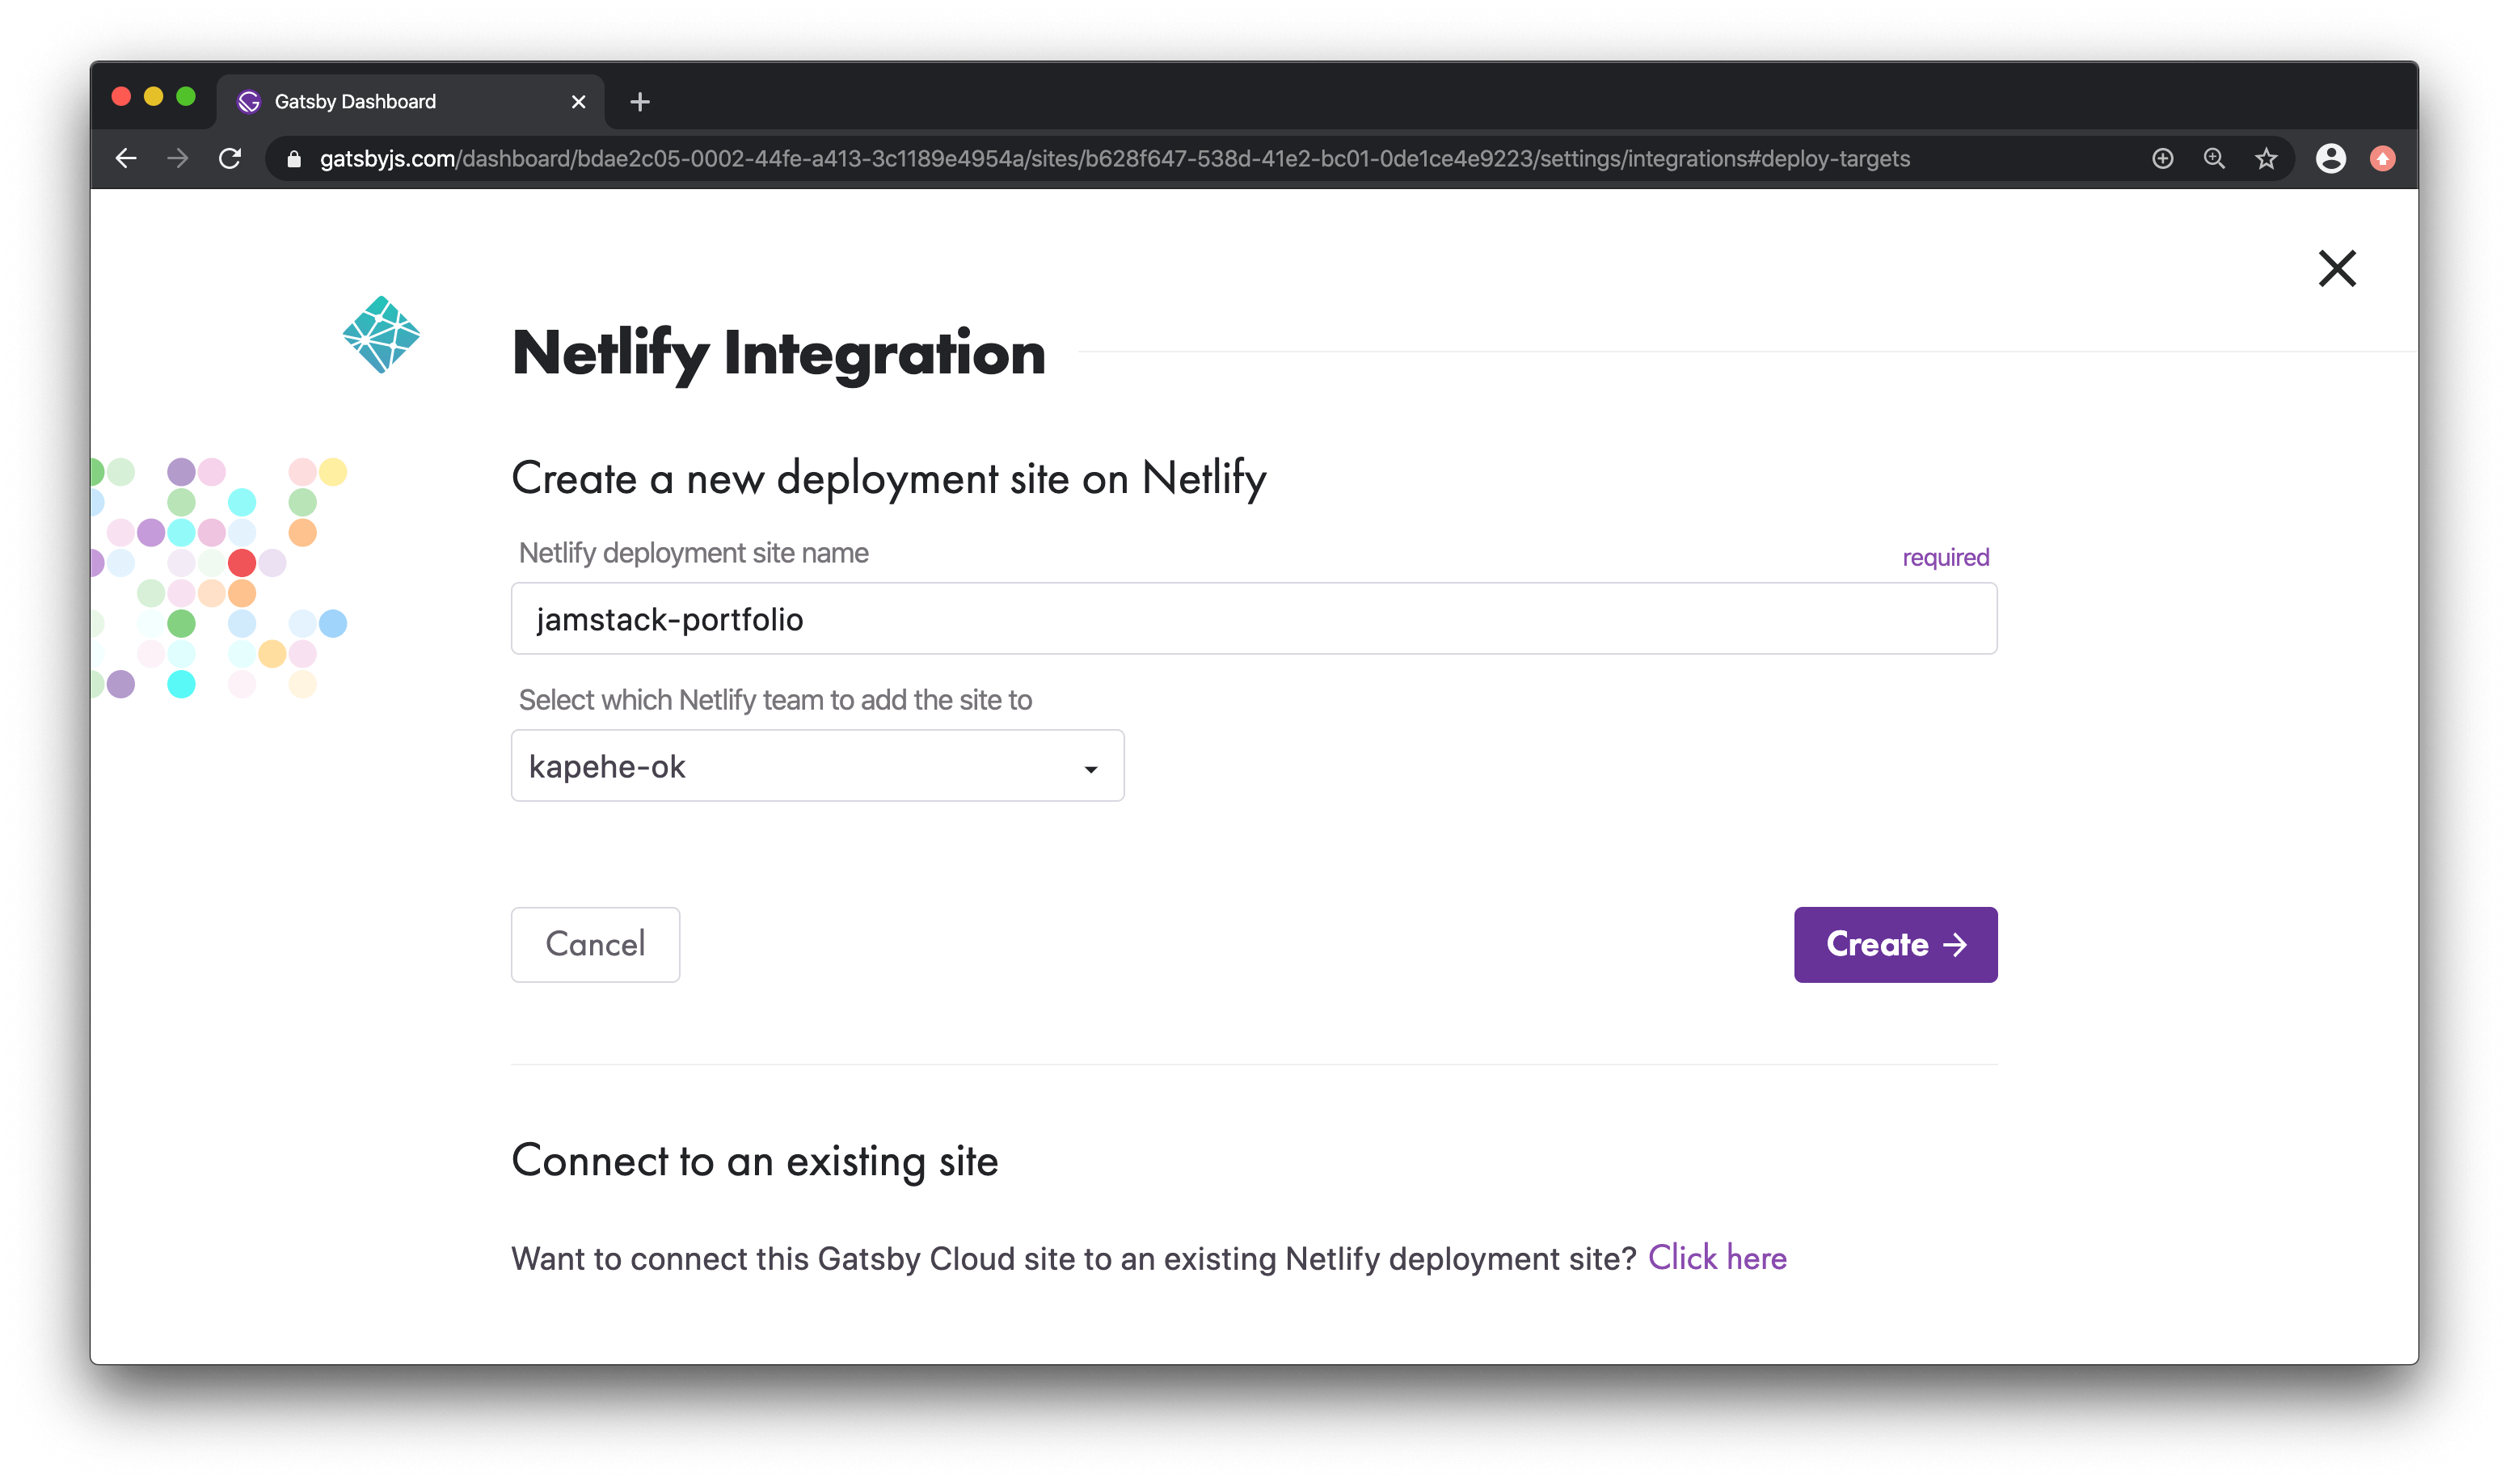Click the lock icon in address bar

coord(294,159)
